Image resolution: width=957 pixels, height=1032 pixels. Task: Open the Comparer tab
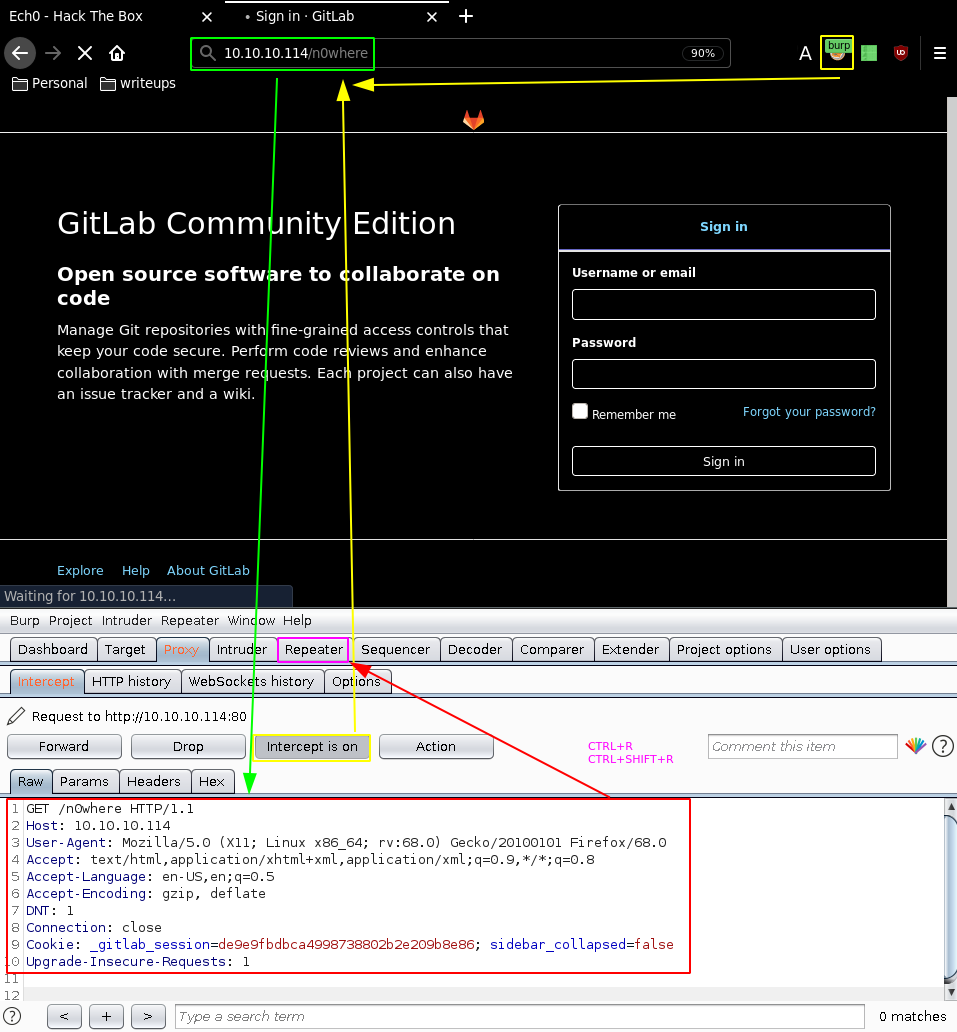552,650
